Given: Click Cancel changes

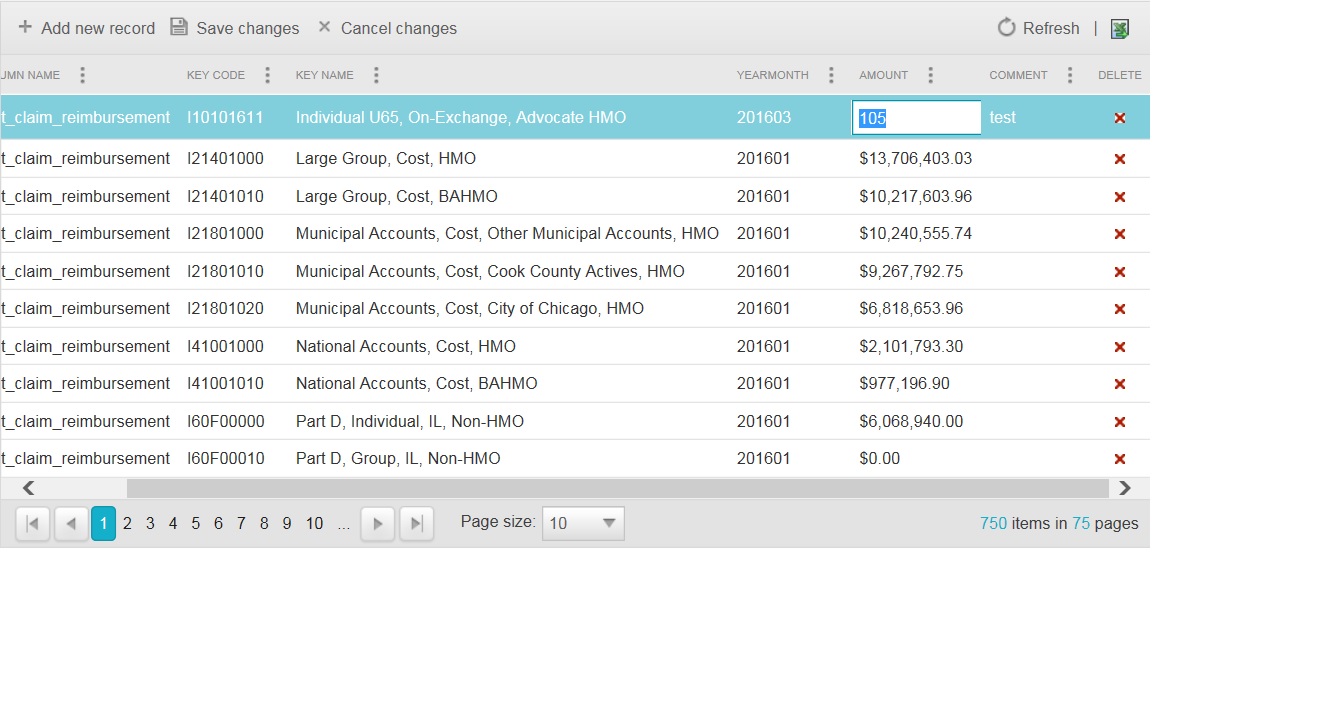Looking at the screenshot, I should pos(387,28).
